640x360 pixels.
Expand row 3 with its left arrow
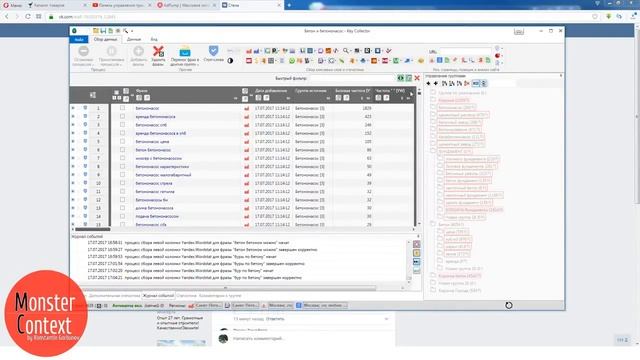73,125
